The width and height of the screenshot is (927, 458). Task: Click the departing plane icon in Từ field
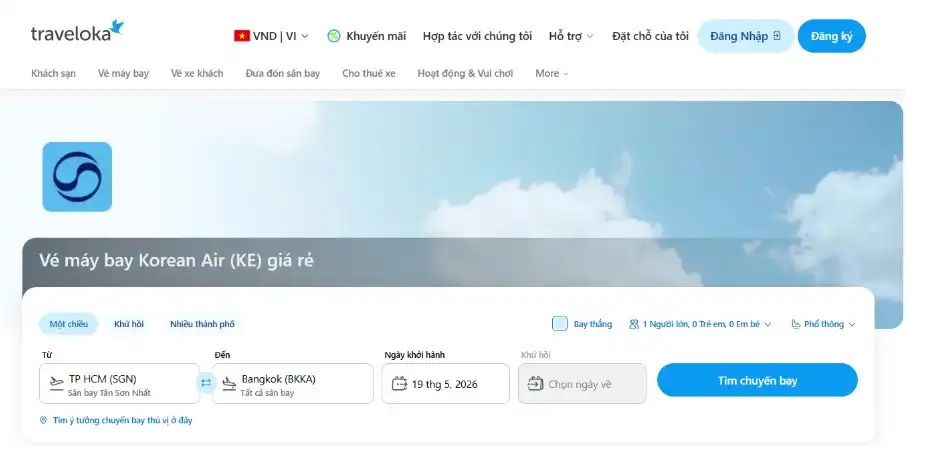[56, 383]
